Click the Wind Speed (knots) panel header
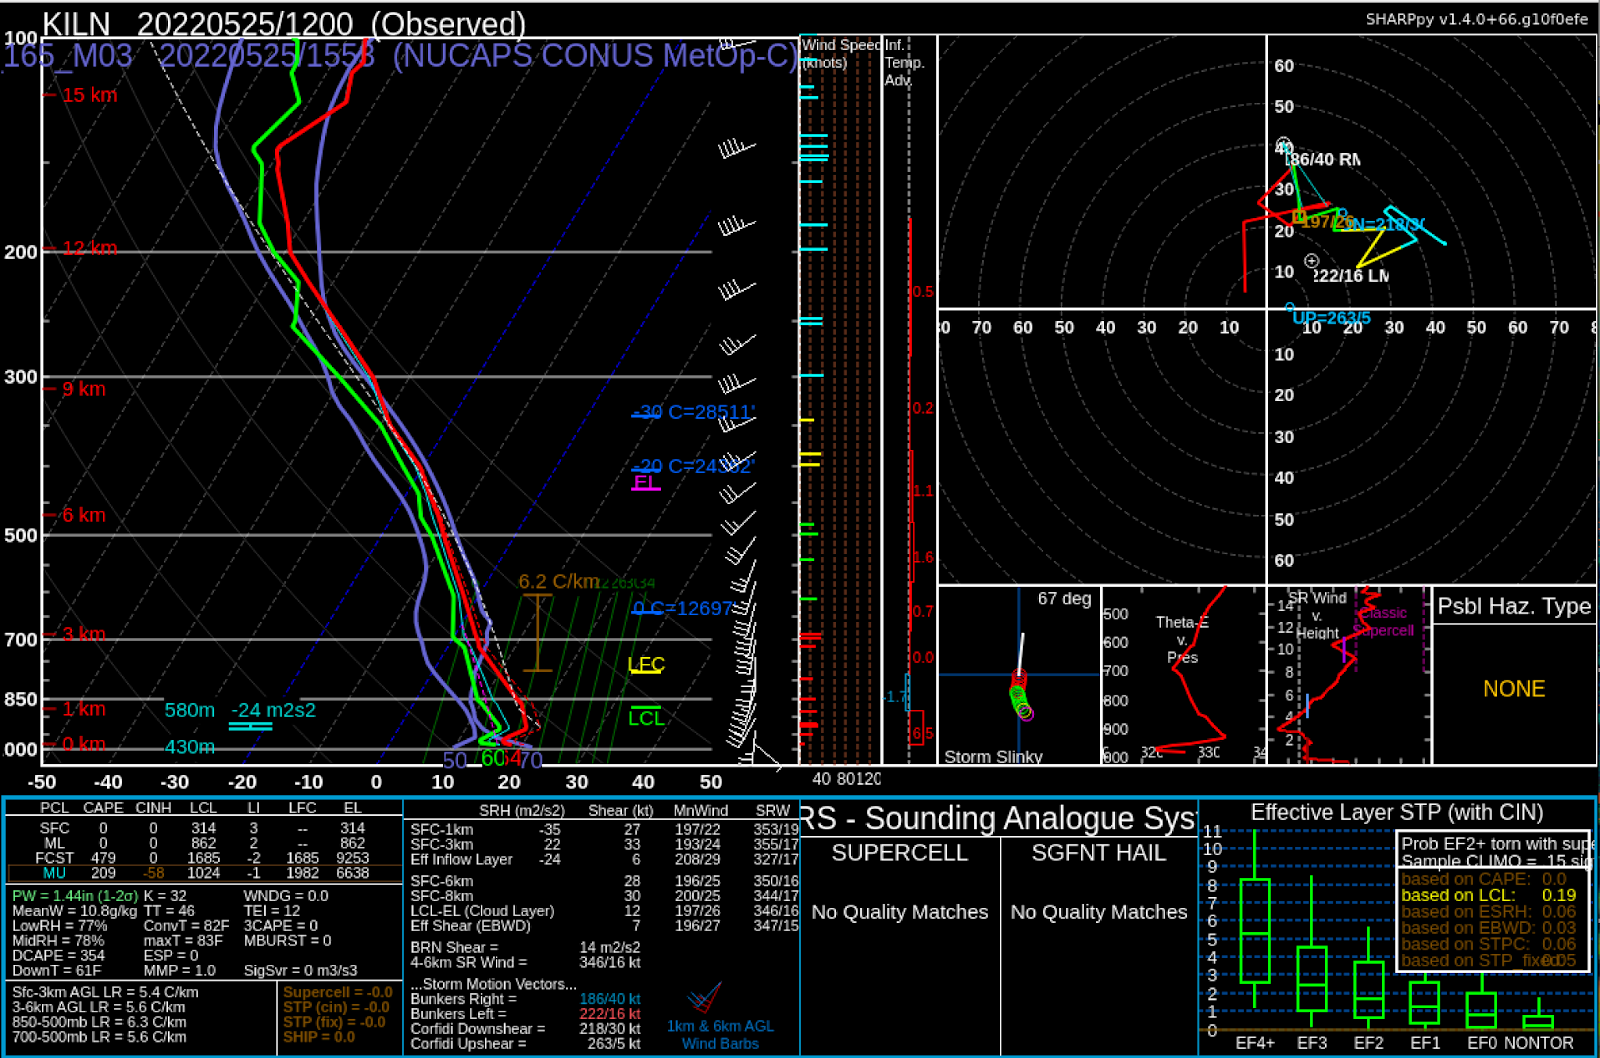1600x1058 pixels. [839, 53]
